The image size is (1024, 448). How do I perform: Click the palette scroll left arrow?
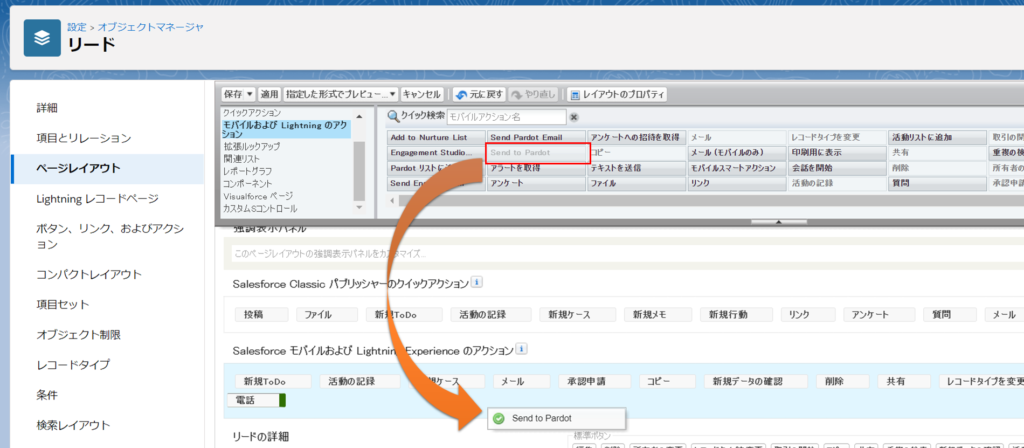[392, 200]
